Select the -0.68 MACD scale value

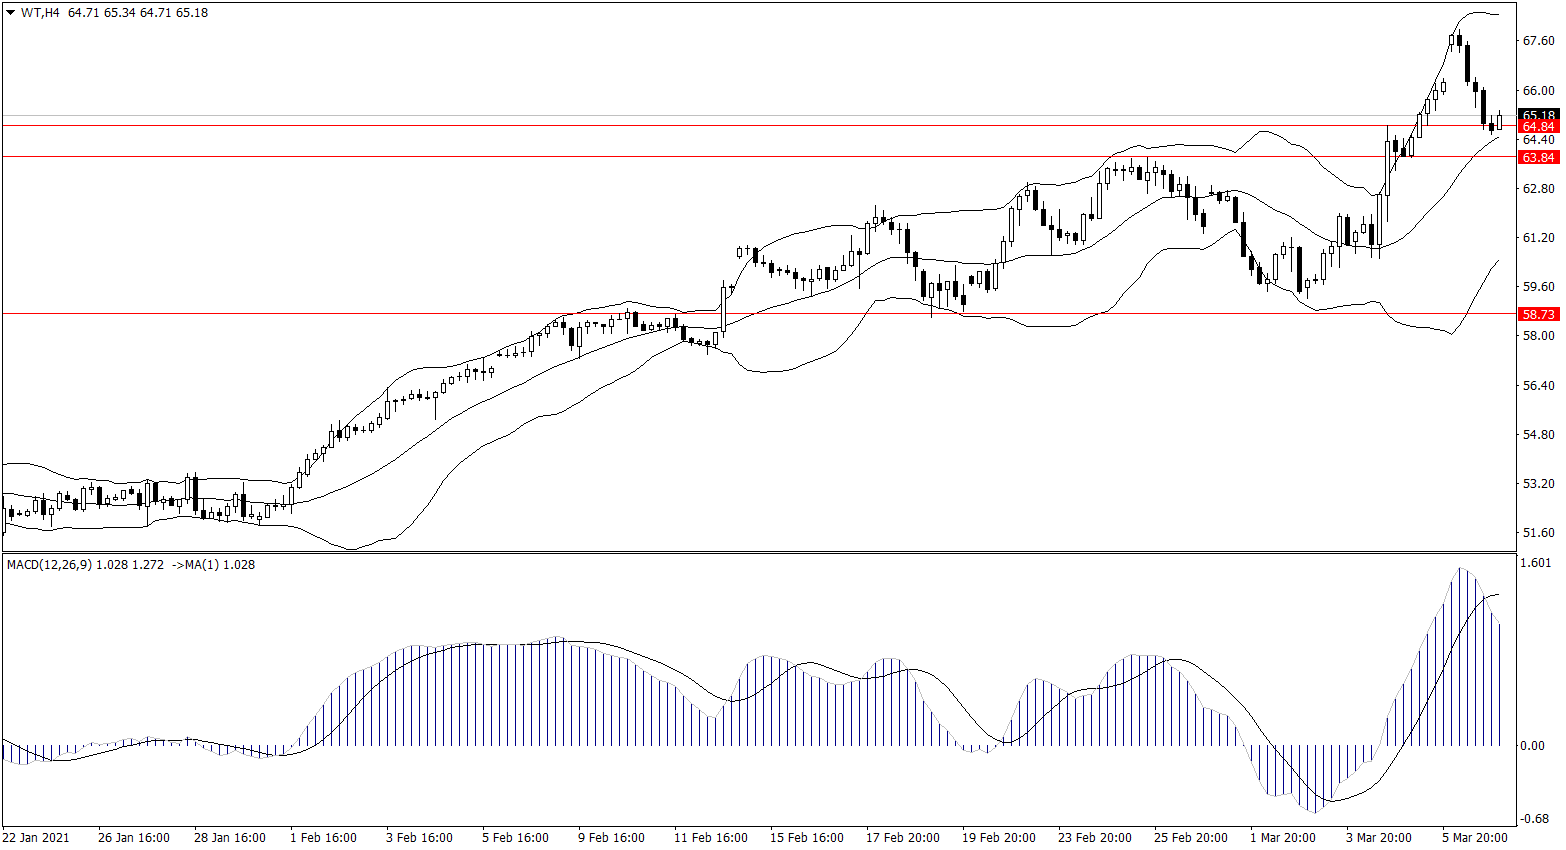point(1535,819)
